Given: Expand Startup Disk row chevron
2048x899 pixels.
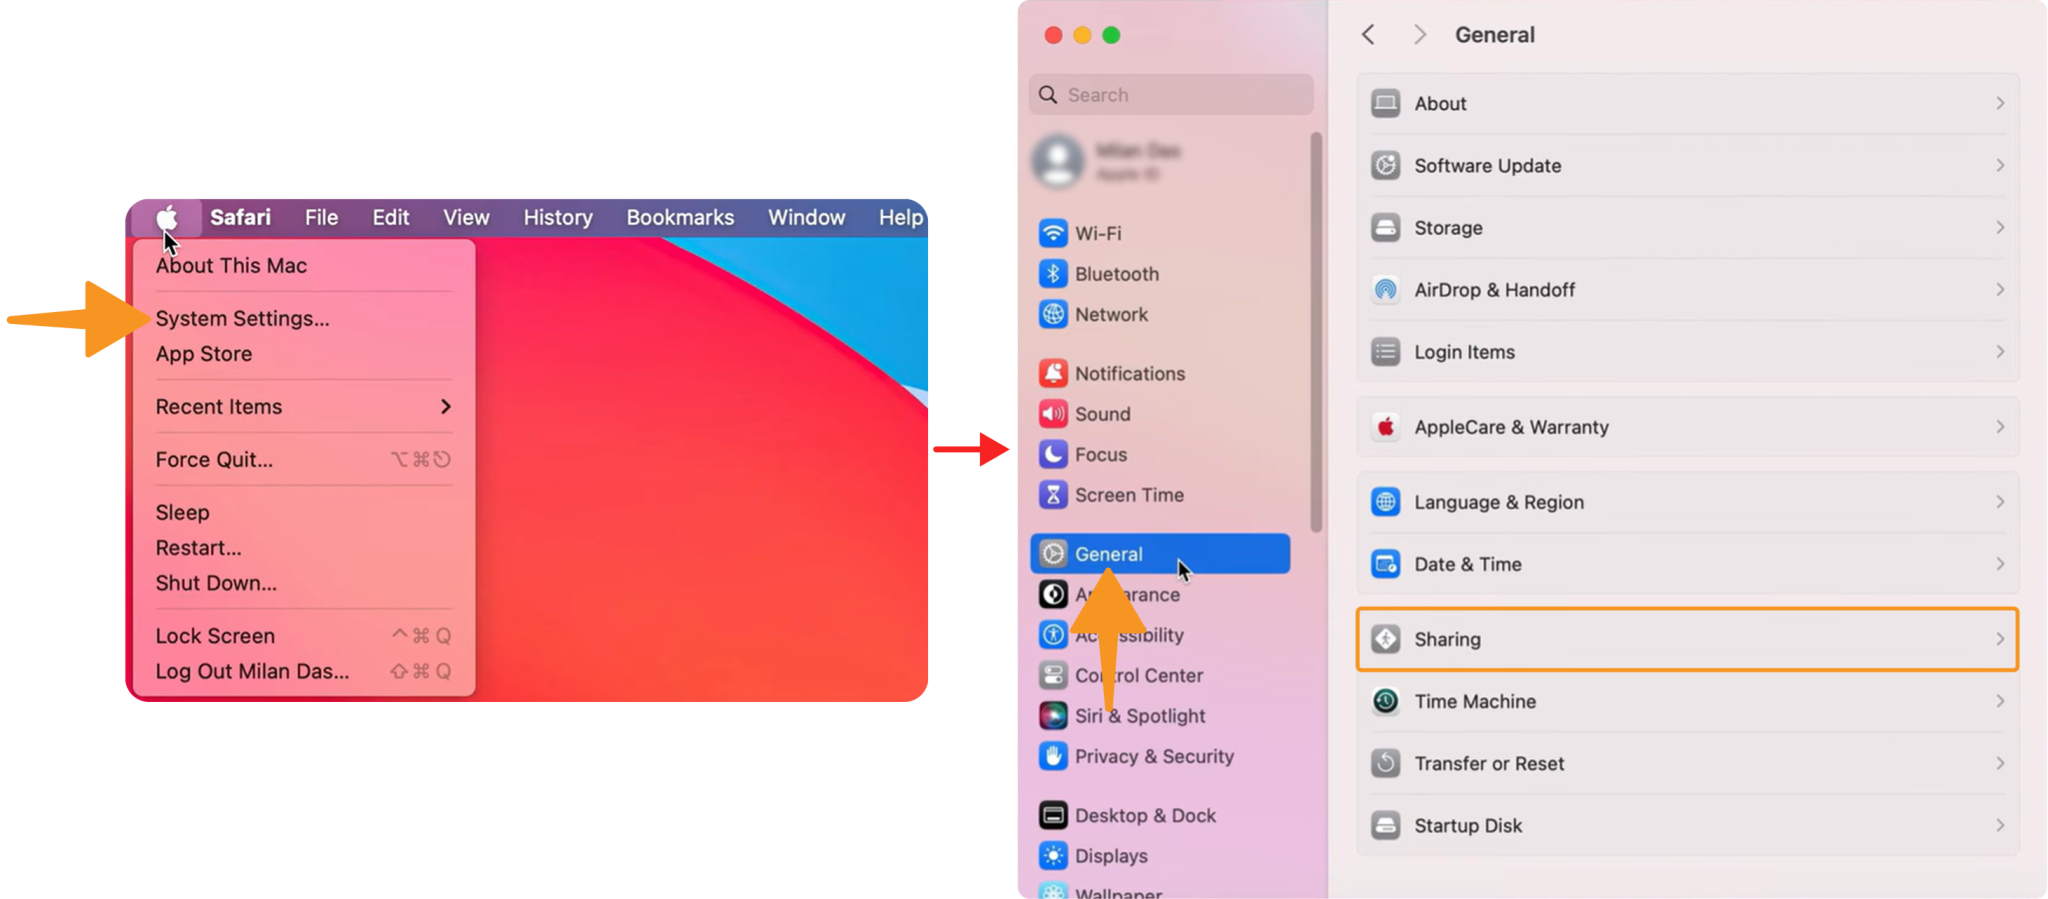Looking at the screenshot, I should tap(2000, 825).
